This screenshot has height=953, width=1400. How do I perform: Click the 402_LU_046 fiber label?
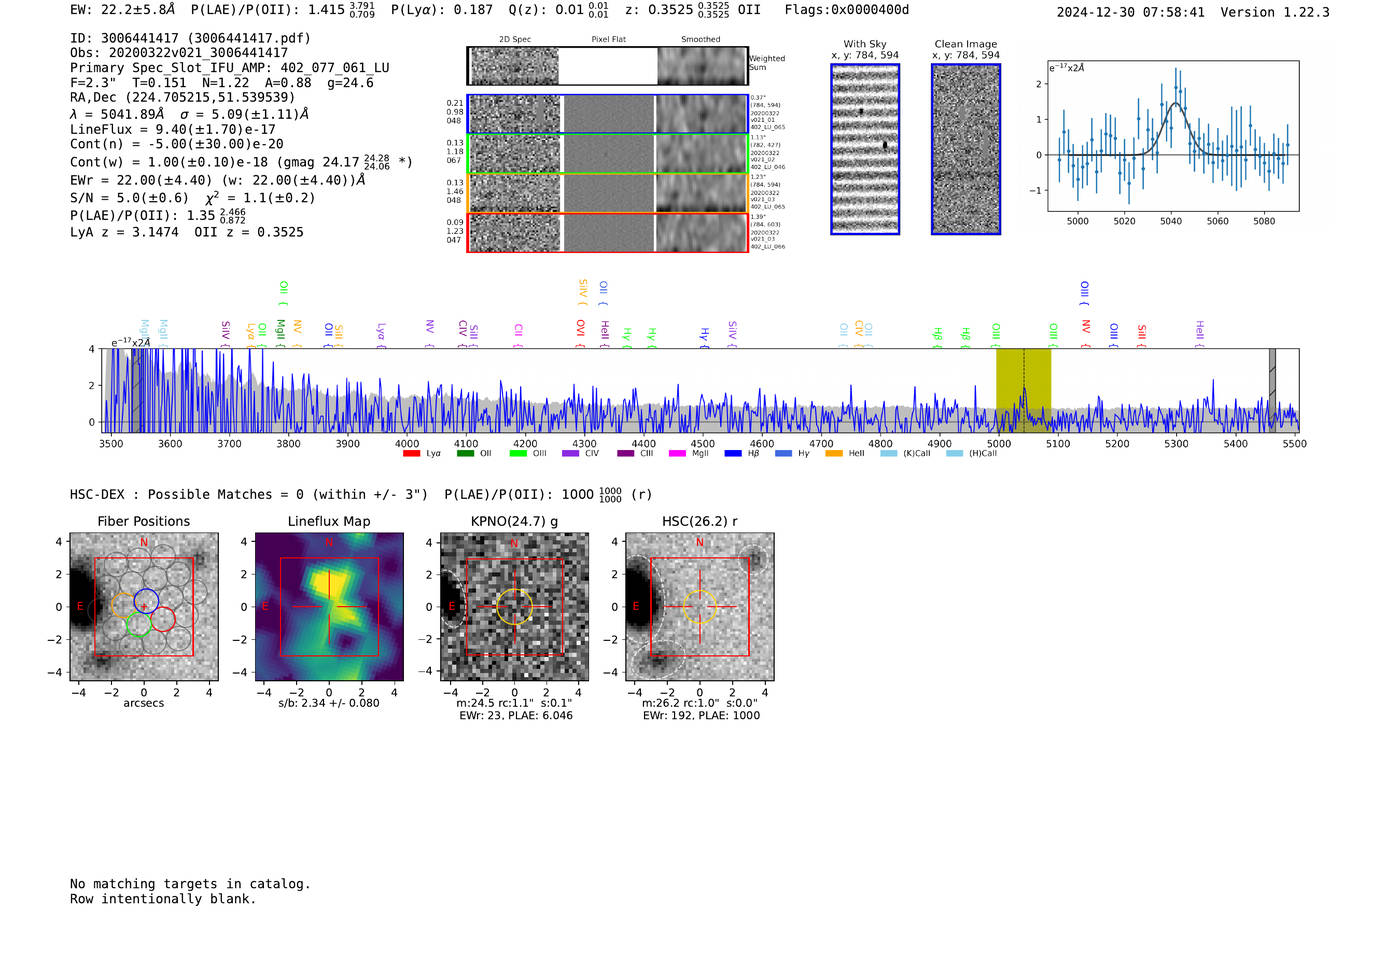[768, 167]
